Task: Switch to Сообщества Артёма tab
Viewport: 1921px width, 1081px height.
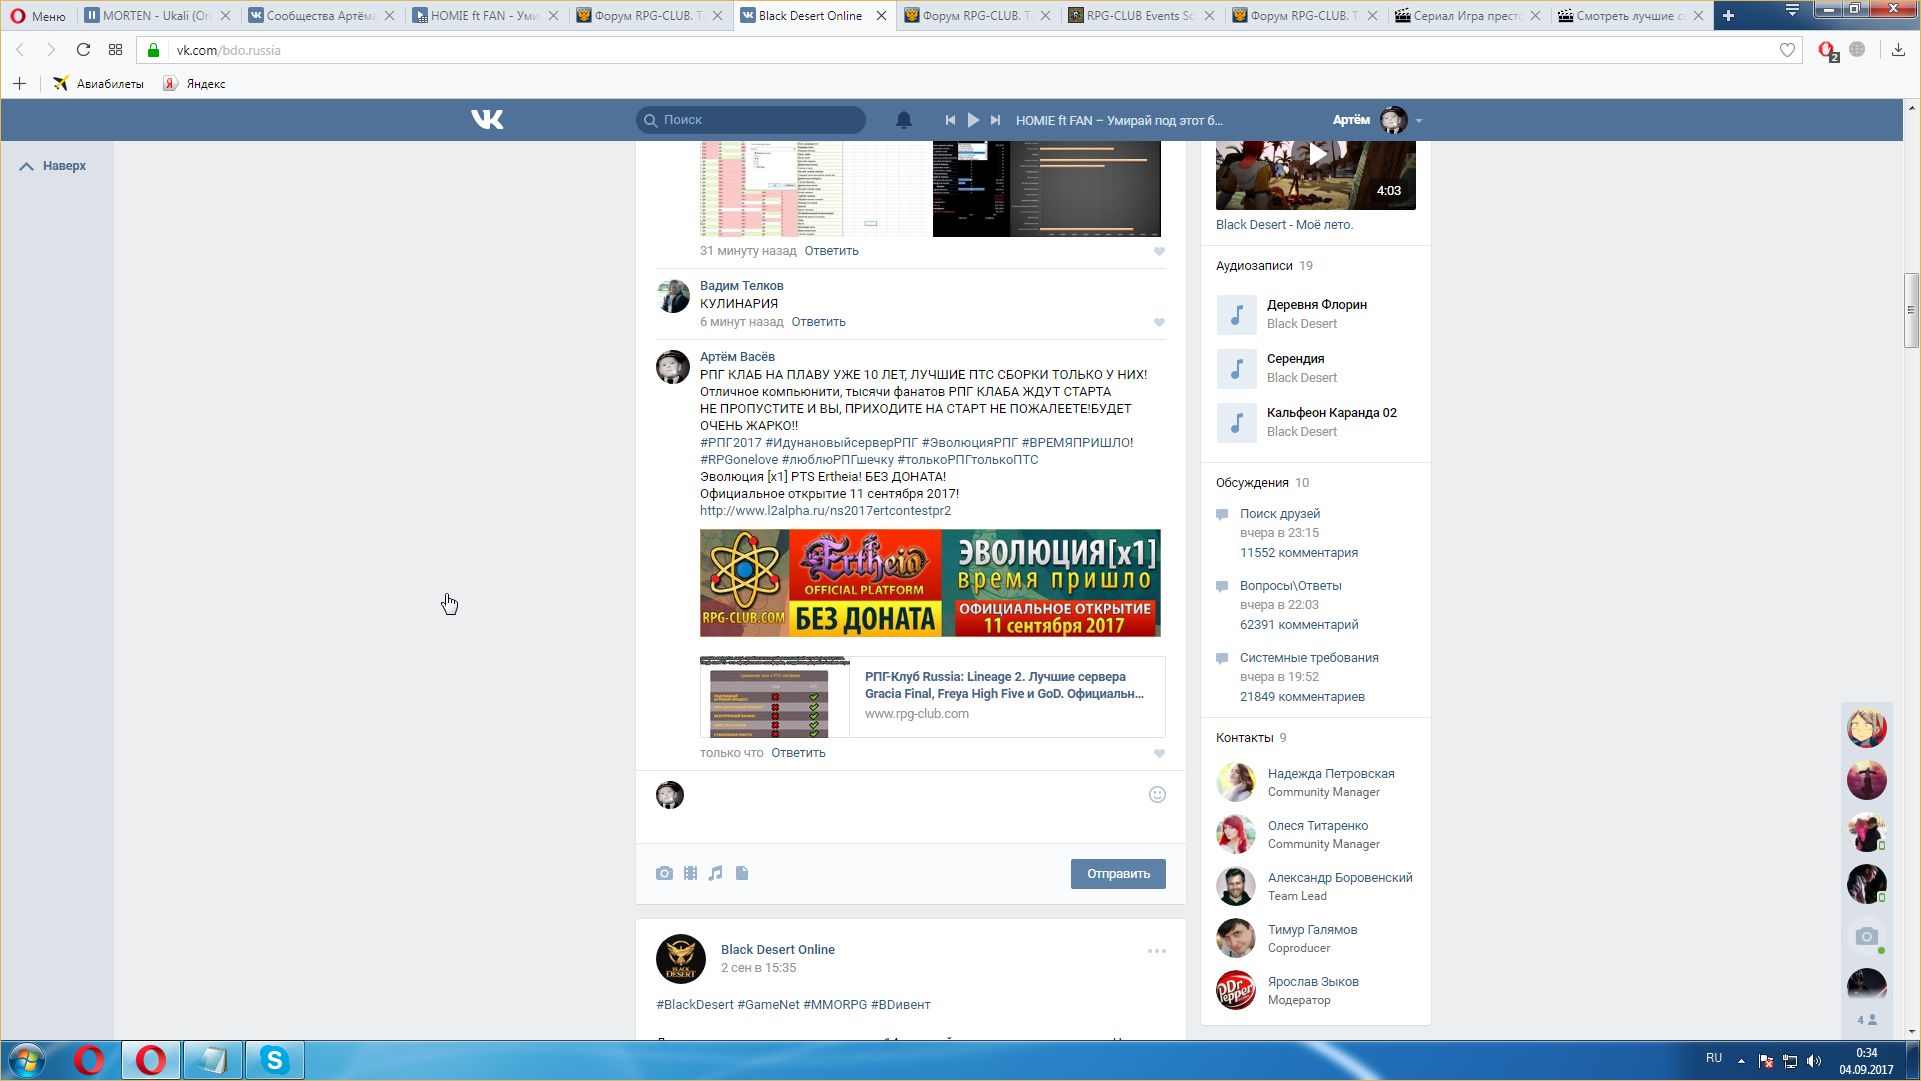Action: [320, 15]
